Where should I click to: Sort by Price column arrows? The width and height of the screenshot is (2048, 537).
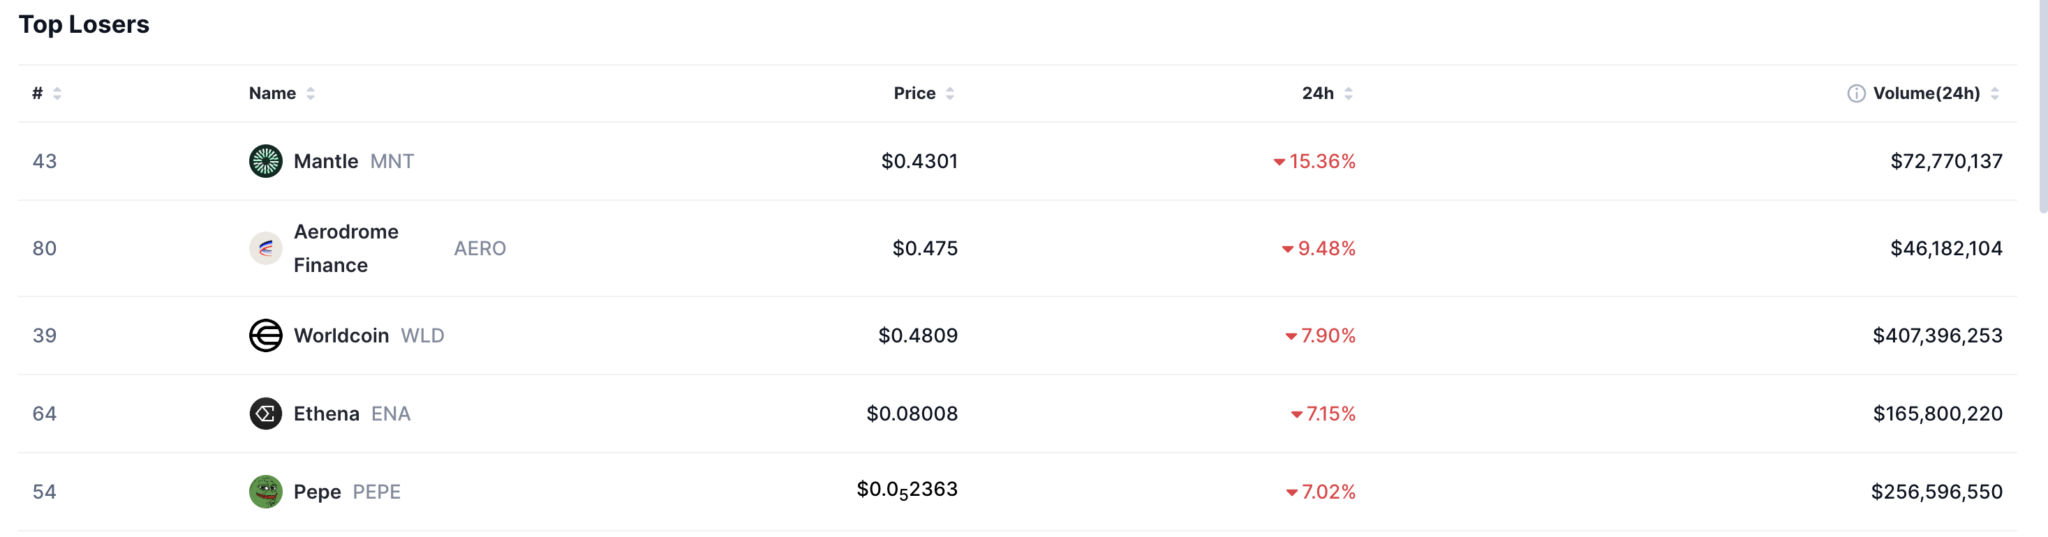pos(950,93)
